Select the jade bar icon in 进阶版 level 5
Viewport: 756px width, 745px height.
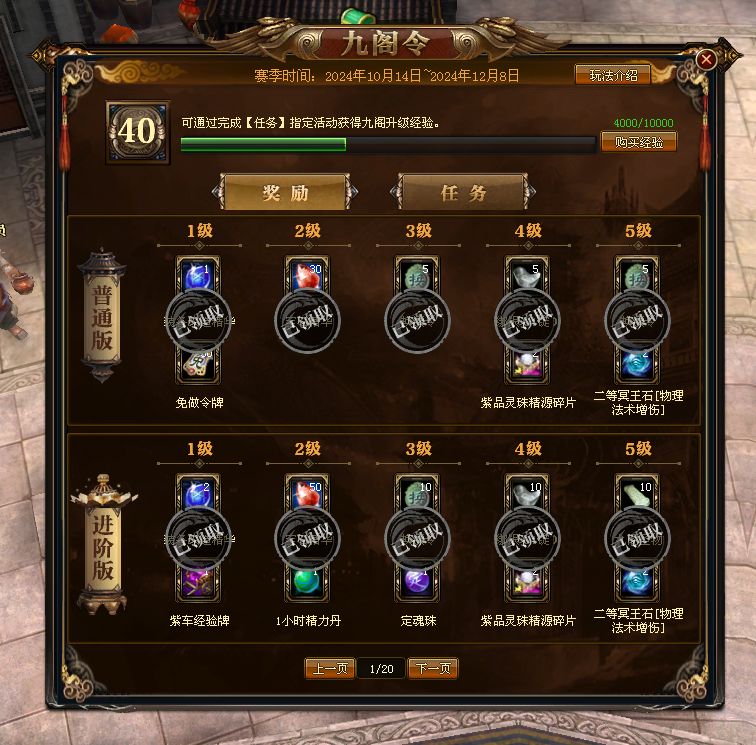636,493
